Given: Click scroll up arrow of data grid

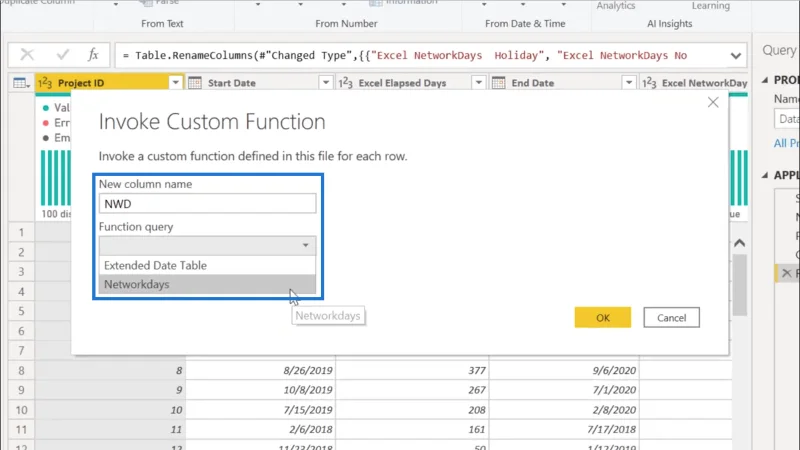Looking at the screenshot, I should 739,243.
